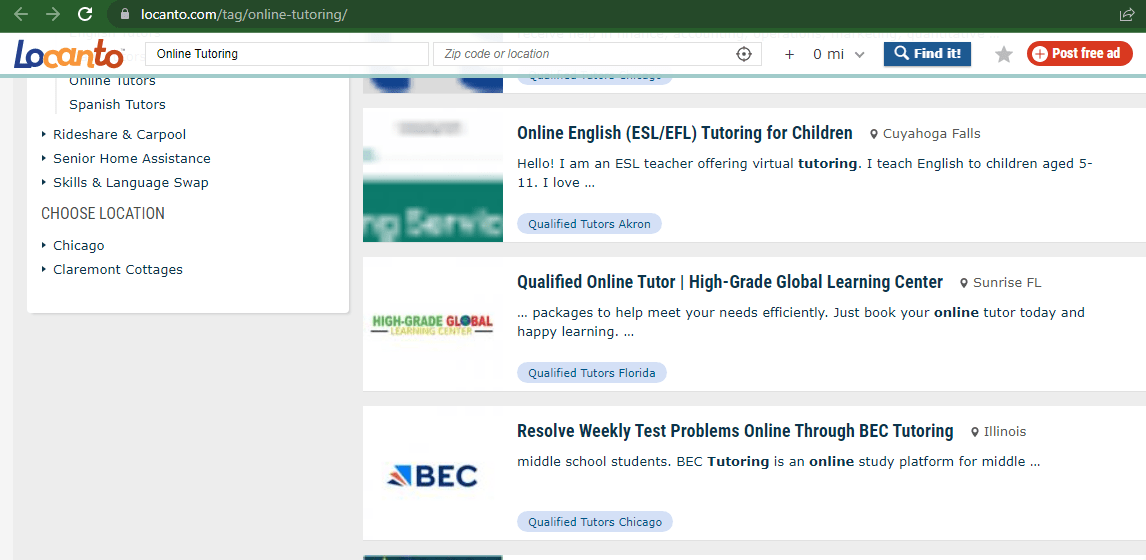Screen dimensions: 1146x560
Task: Reload the page with the refresh icon
Action: click(85, 14)
